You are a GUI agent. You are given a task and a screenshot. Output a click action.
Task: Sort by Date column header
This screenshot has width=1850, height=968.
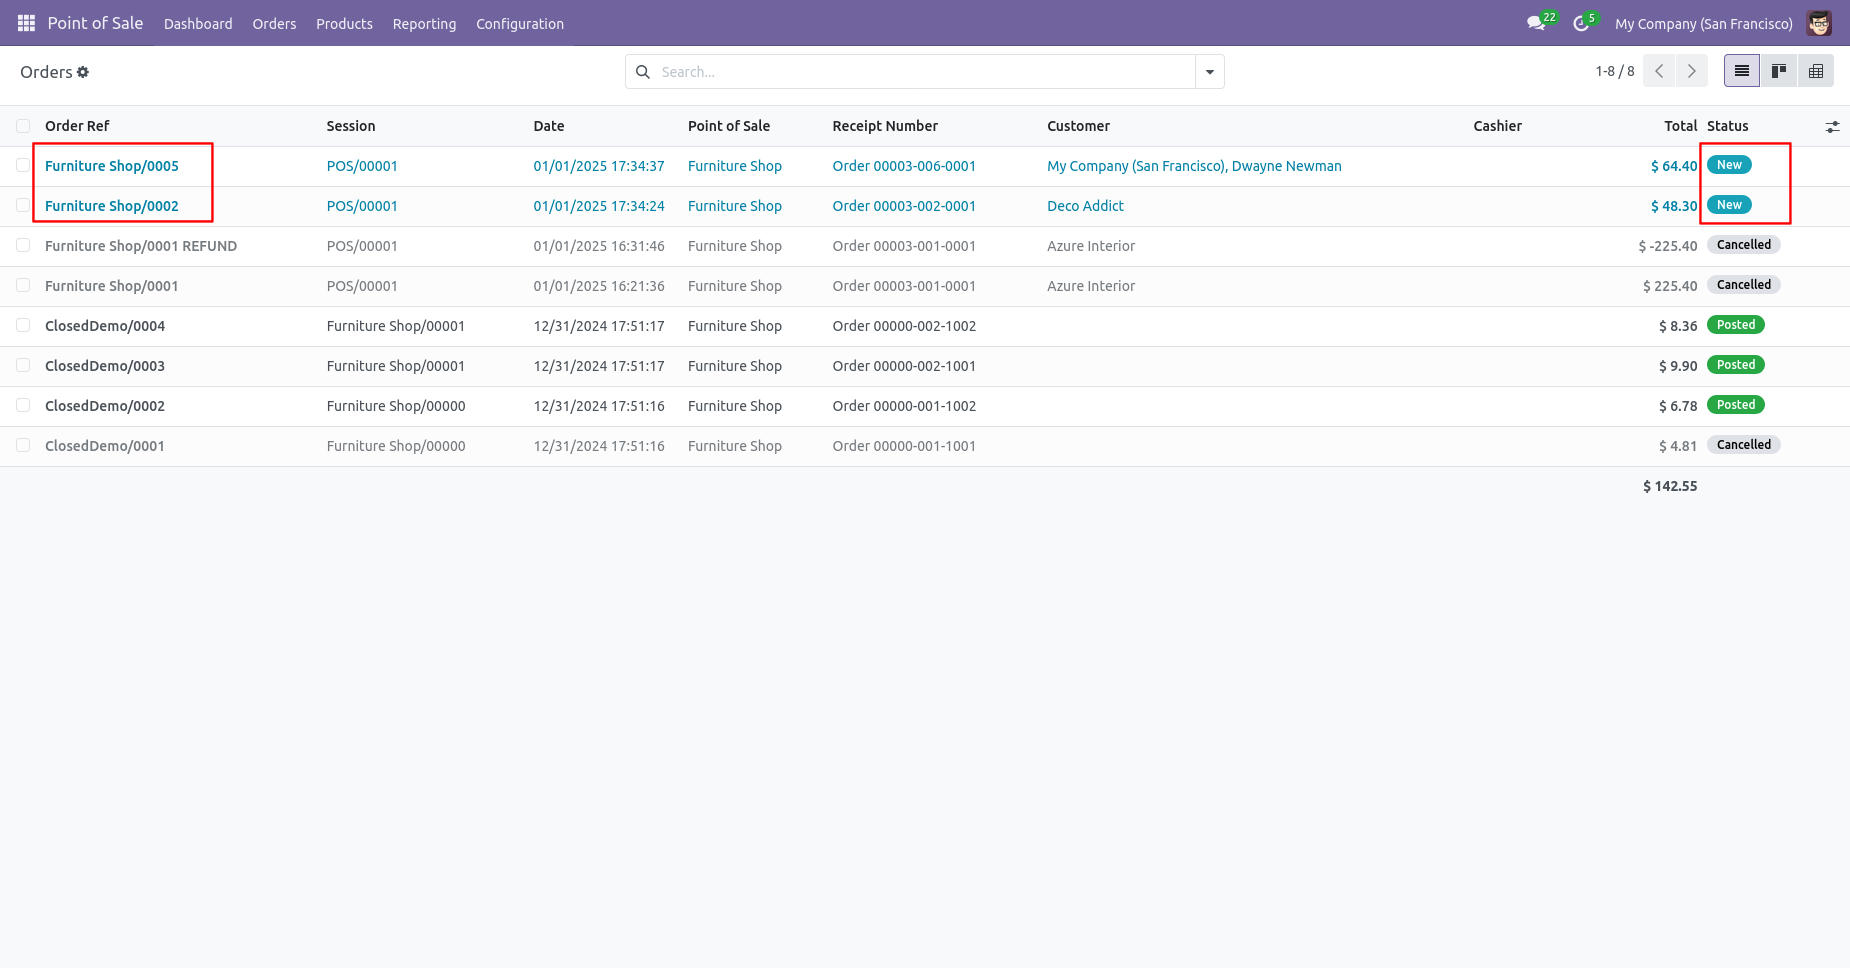click(x=549, y=126)
